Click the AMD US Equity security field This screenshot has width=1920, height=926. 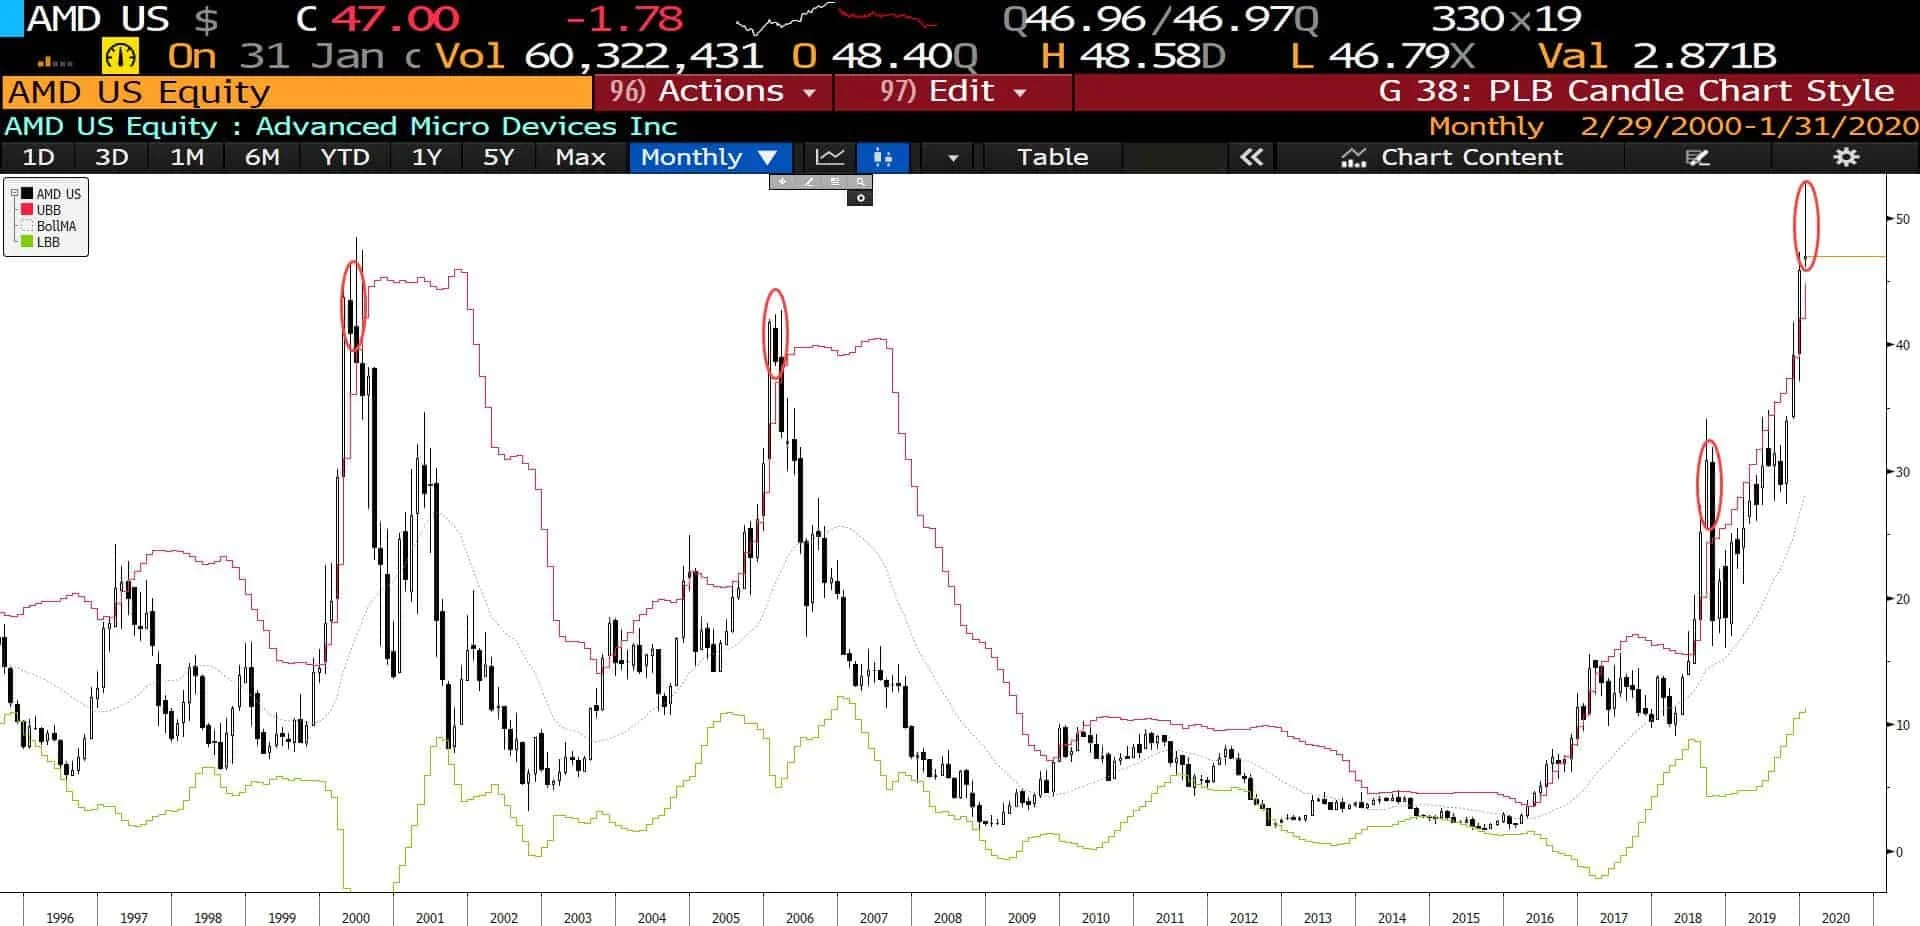297,92
